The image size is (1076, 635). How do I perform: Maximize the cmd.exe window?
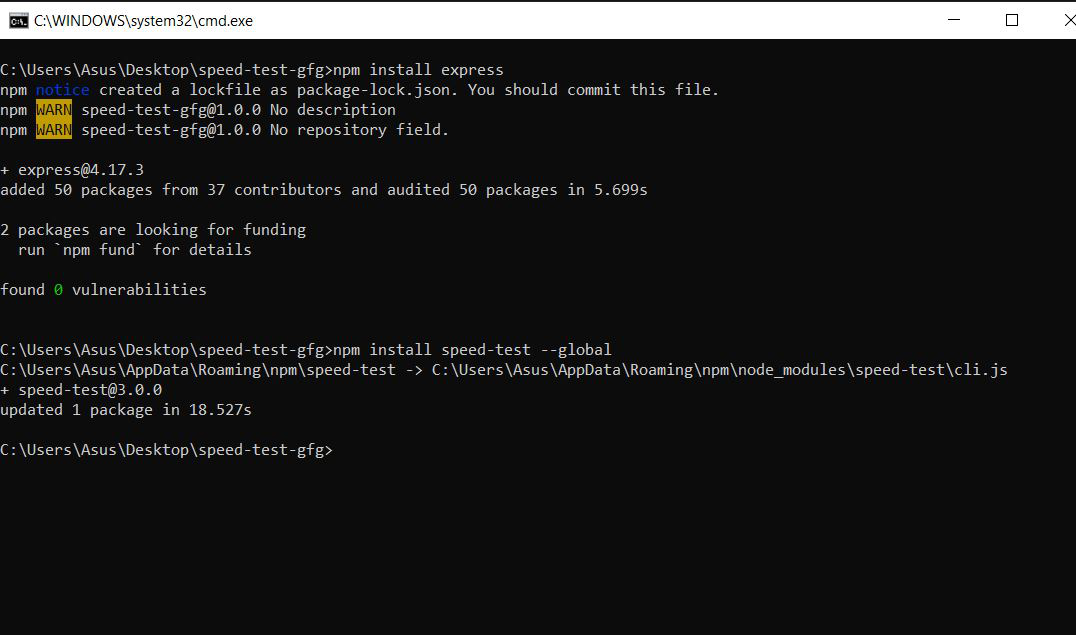click(1011, 20)
